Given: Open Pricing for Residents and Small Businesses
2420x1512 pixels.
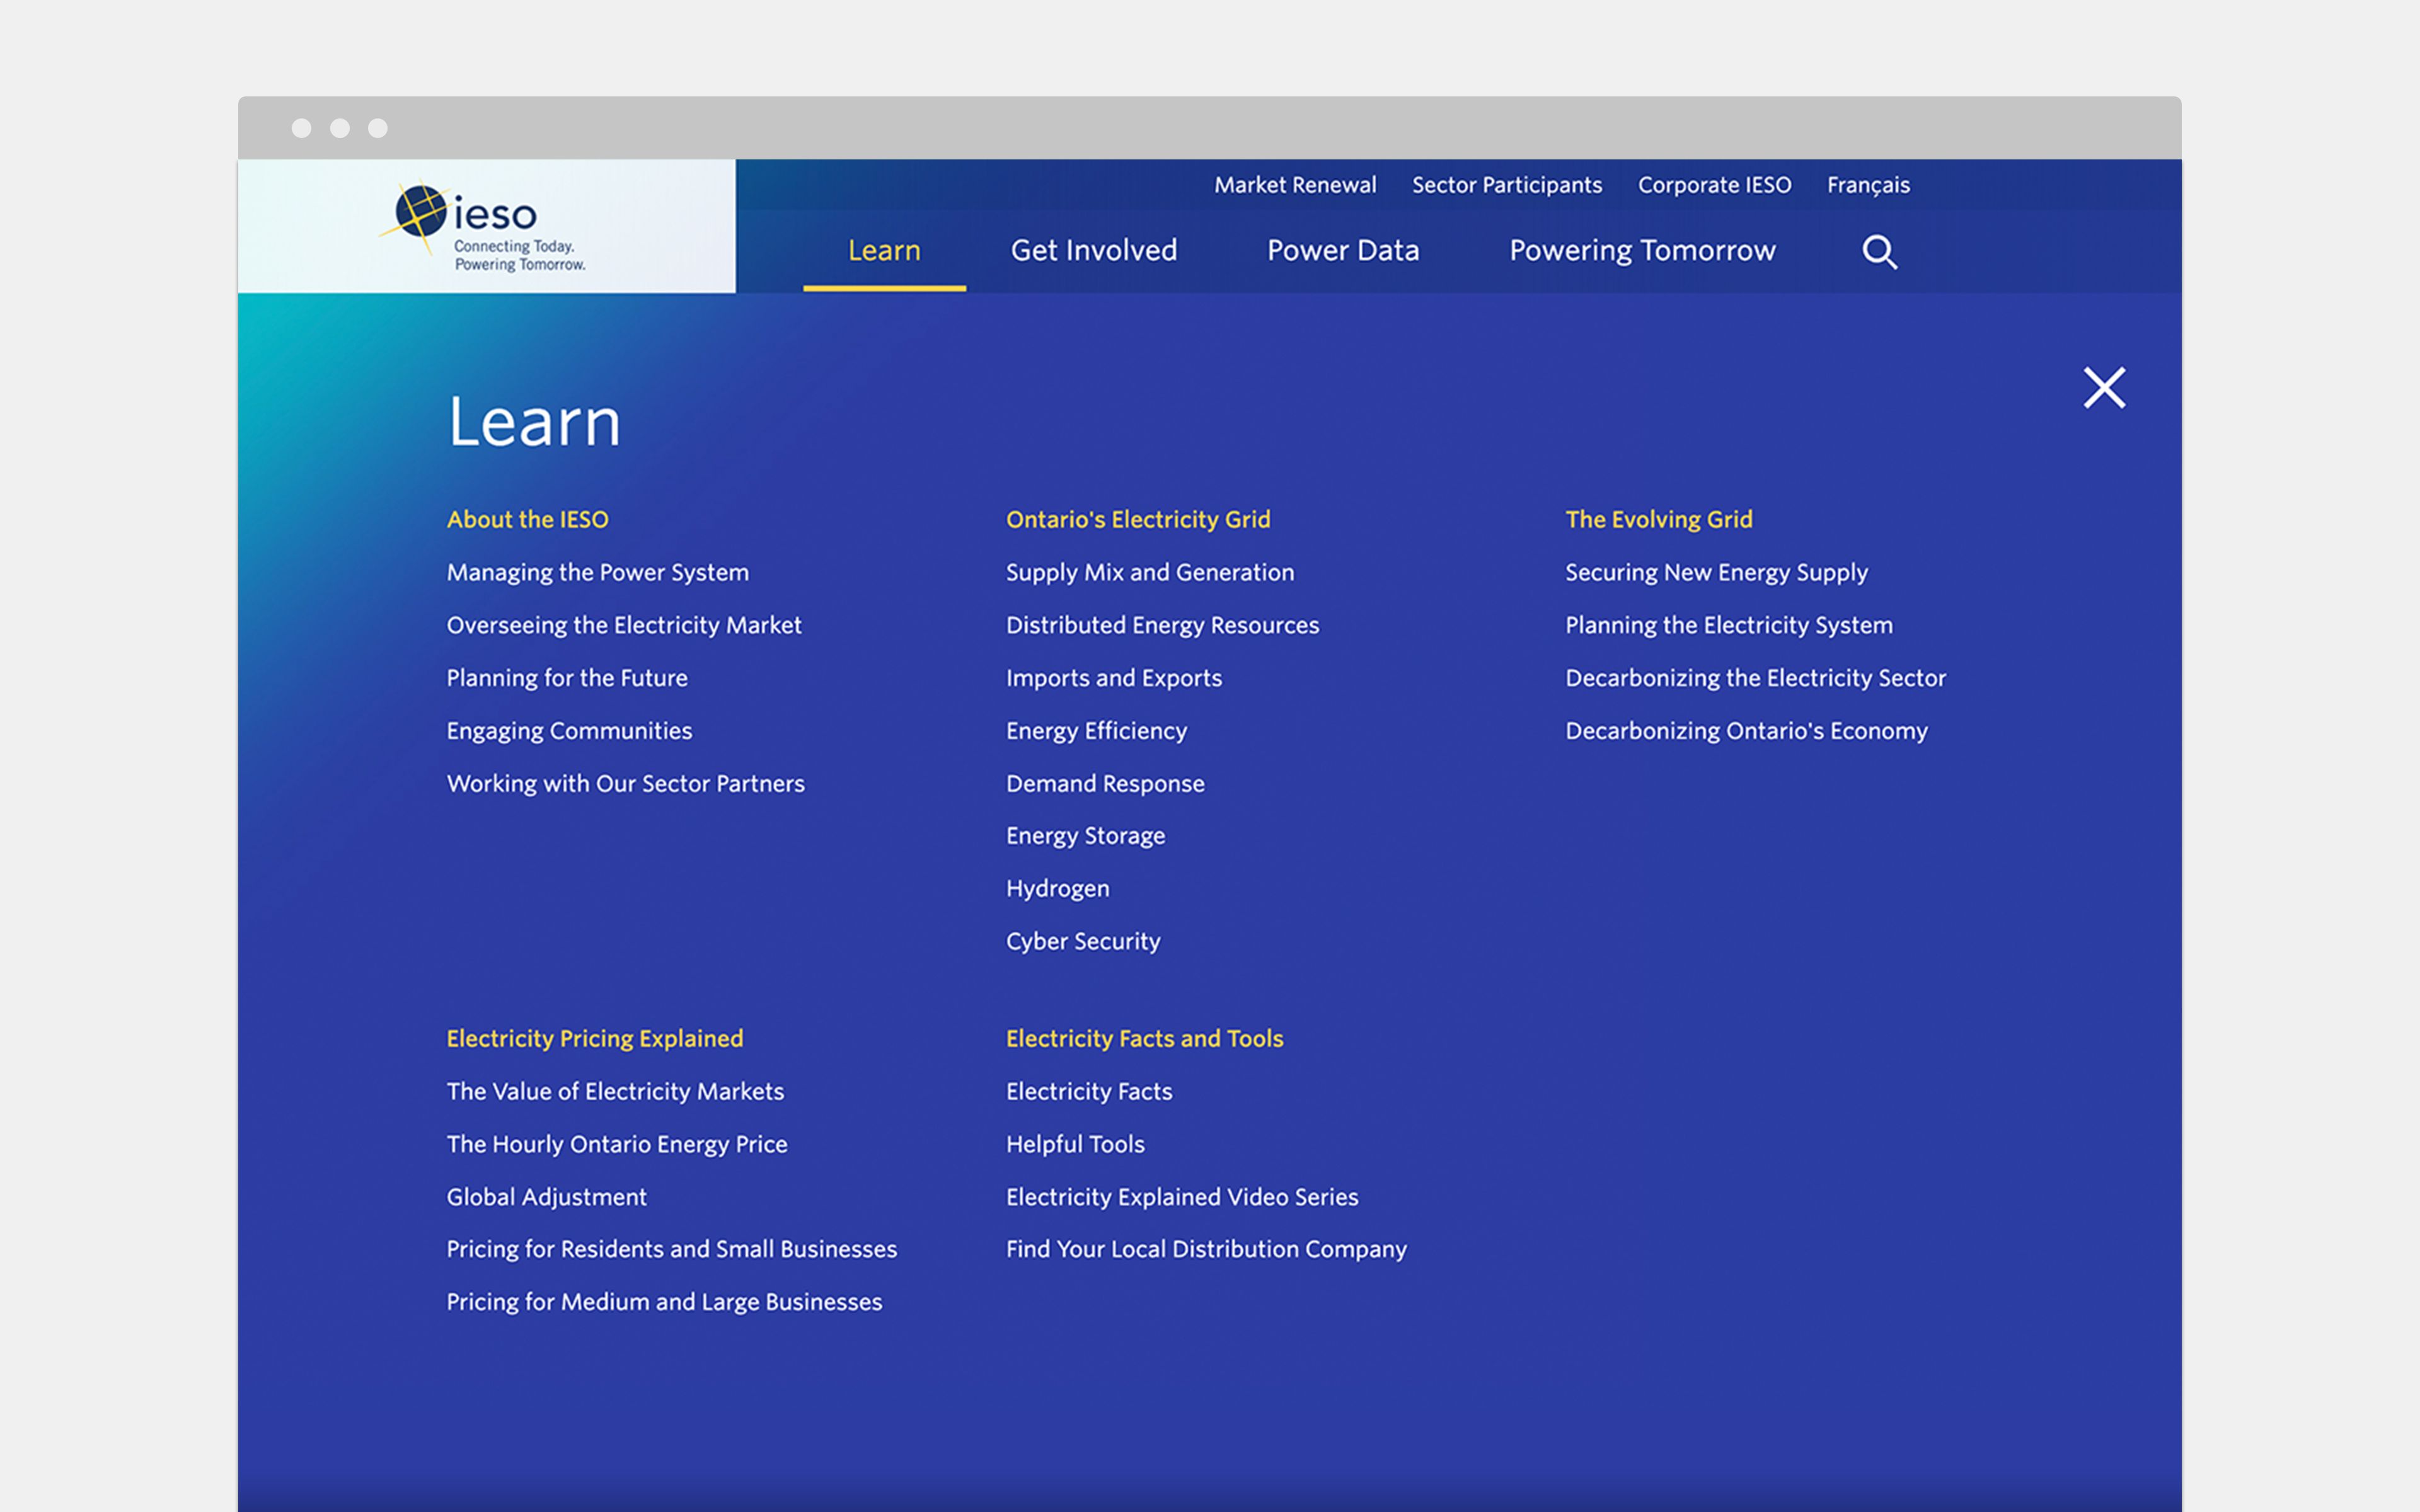Looking at the screenshot, I should 671,1249.
